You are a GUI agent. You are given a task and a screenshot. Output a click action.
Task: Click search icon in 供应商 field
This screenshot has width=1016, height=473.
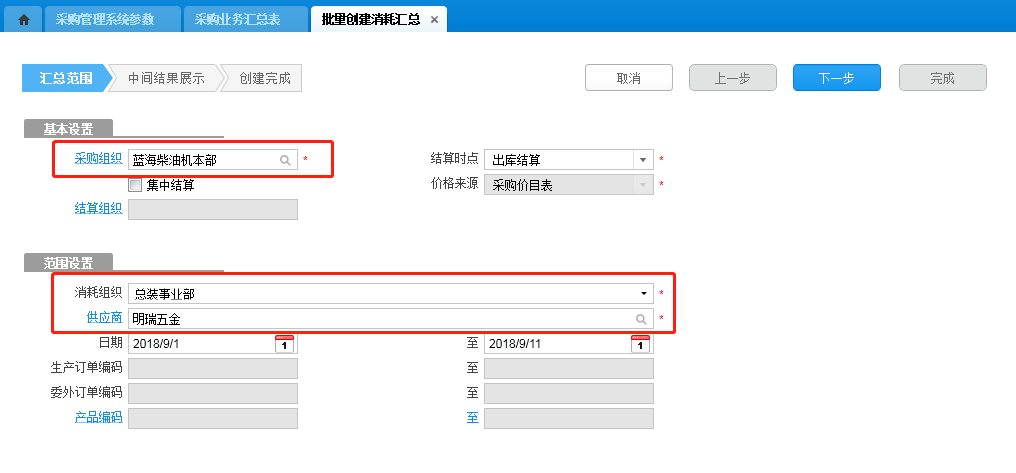click(642, 319)
